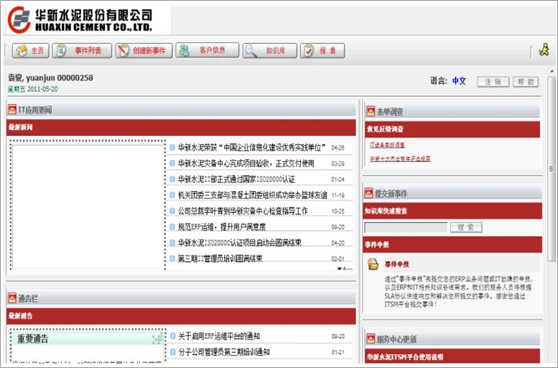
Task: Click the green date text 2011-05-20
Action: [x=43, y=89]
